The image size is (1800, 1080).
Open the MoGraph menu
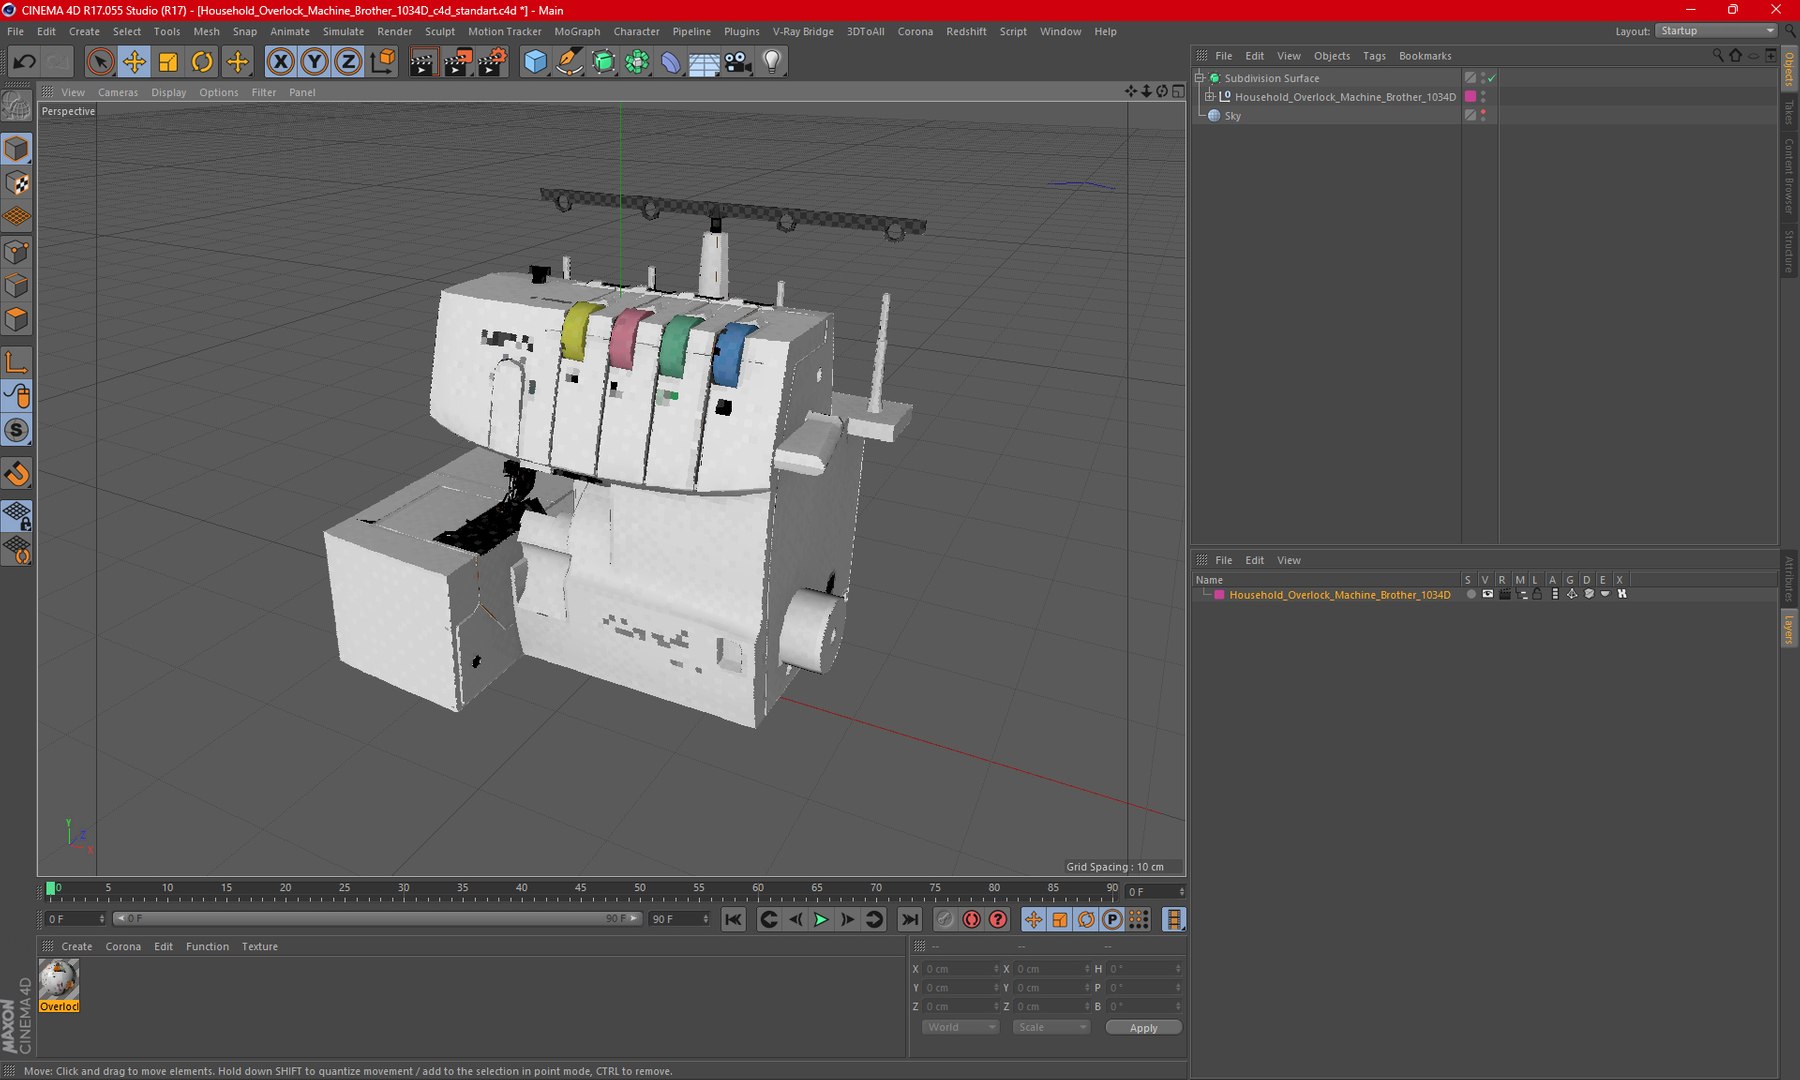pos(577,32)
